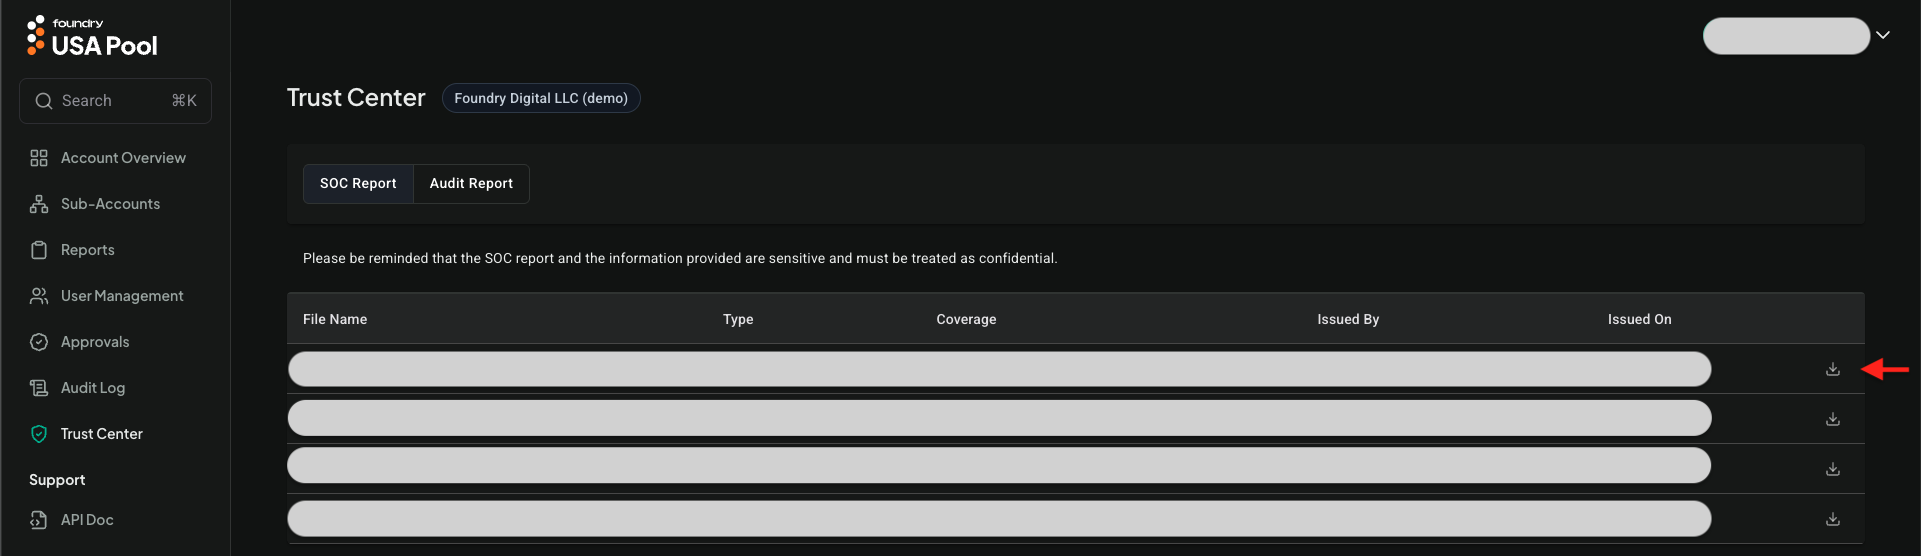Click the File Name column header

click(x=335, y=319)
